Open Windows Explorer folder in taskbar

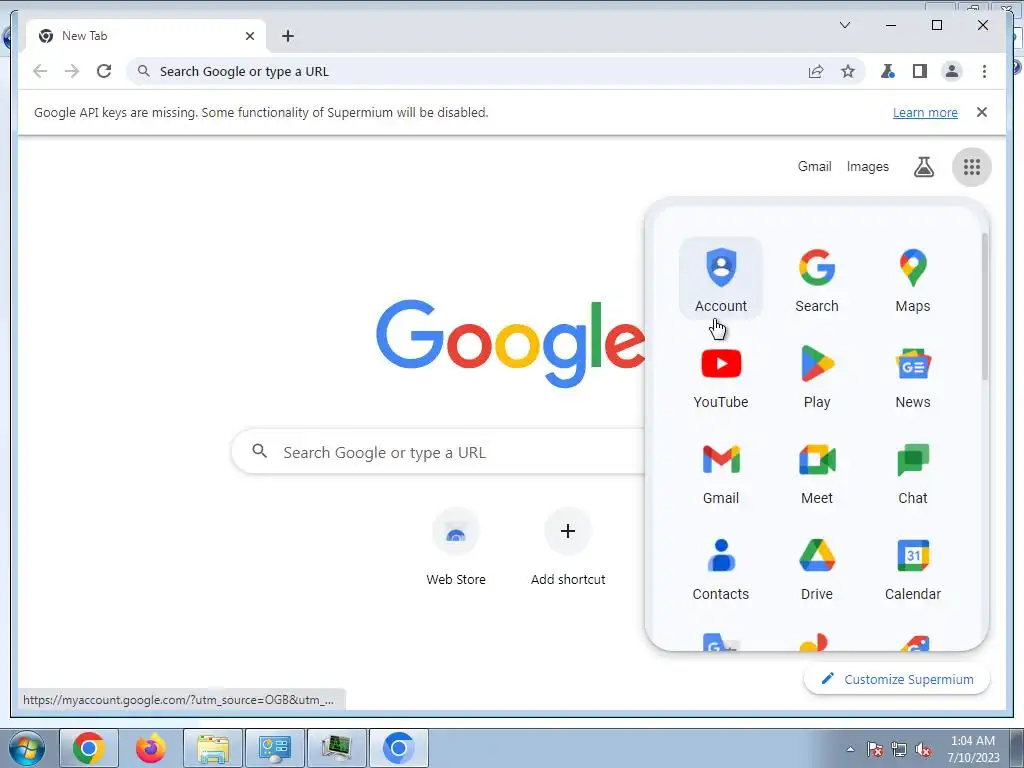coord(213,748)
